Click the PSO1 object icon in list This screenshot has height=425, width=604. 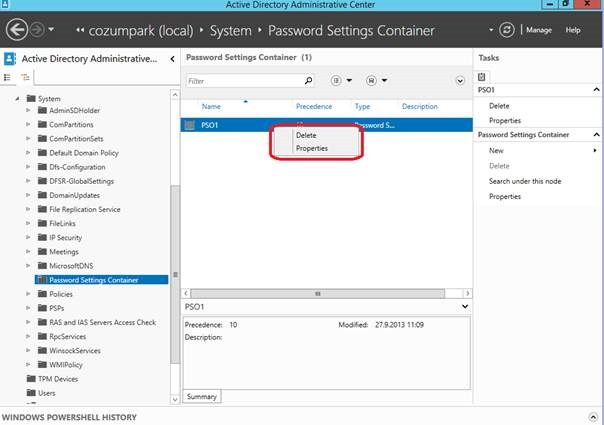click(190, 125)
